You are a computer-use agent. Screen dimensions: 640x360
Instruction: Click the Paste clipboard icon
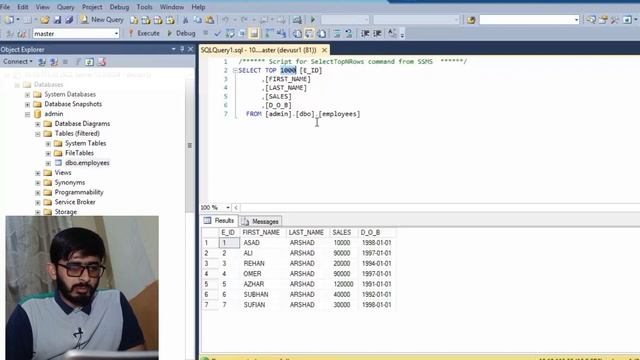click(x=209, y=20)
